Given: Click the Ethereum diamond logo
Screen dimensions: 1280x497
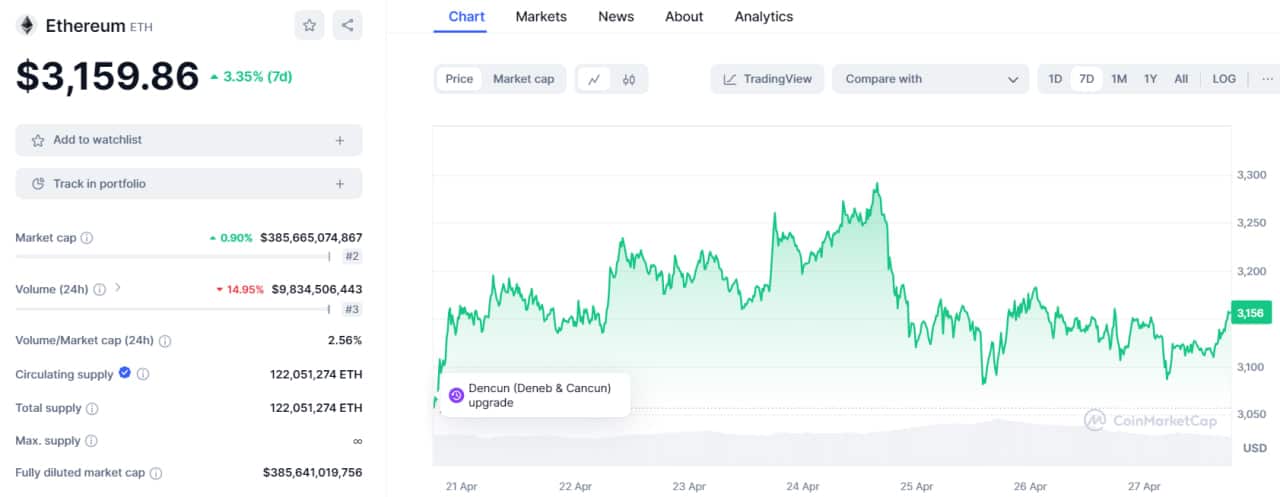Looking at the screenshot, I should pyautogui.click(x=26, y=26).
